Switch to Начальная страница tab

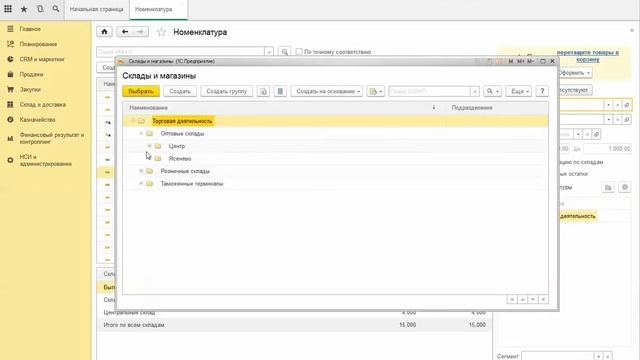click(x=96, y=9)
